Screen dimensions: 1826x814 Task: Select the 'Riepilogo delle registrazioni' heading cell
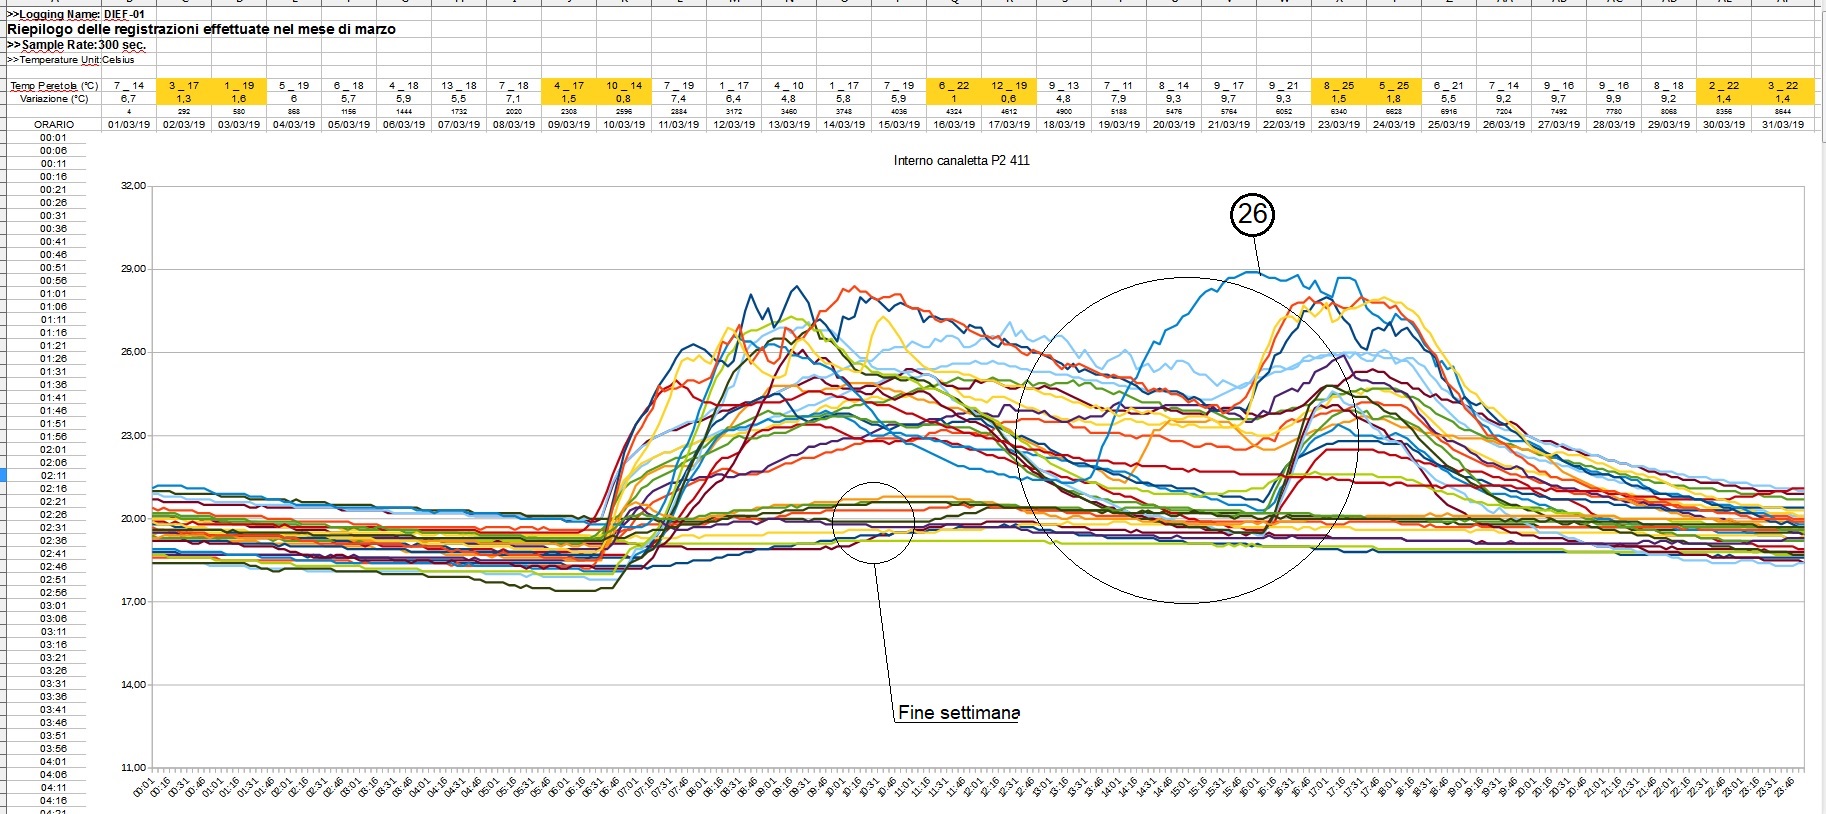(x=201, y=30)
